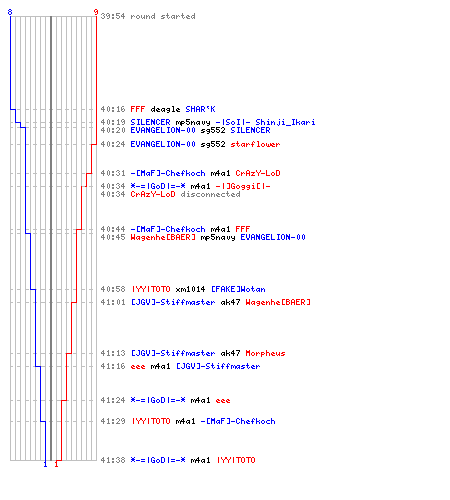Screen dimensions: 450x500
Task: Select [FAKE]Wotan victim name
Action: (238, 289)
